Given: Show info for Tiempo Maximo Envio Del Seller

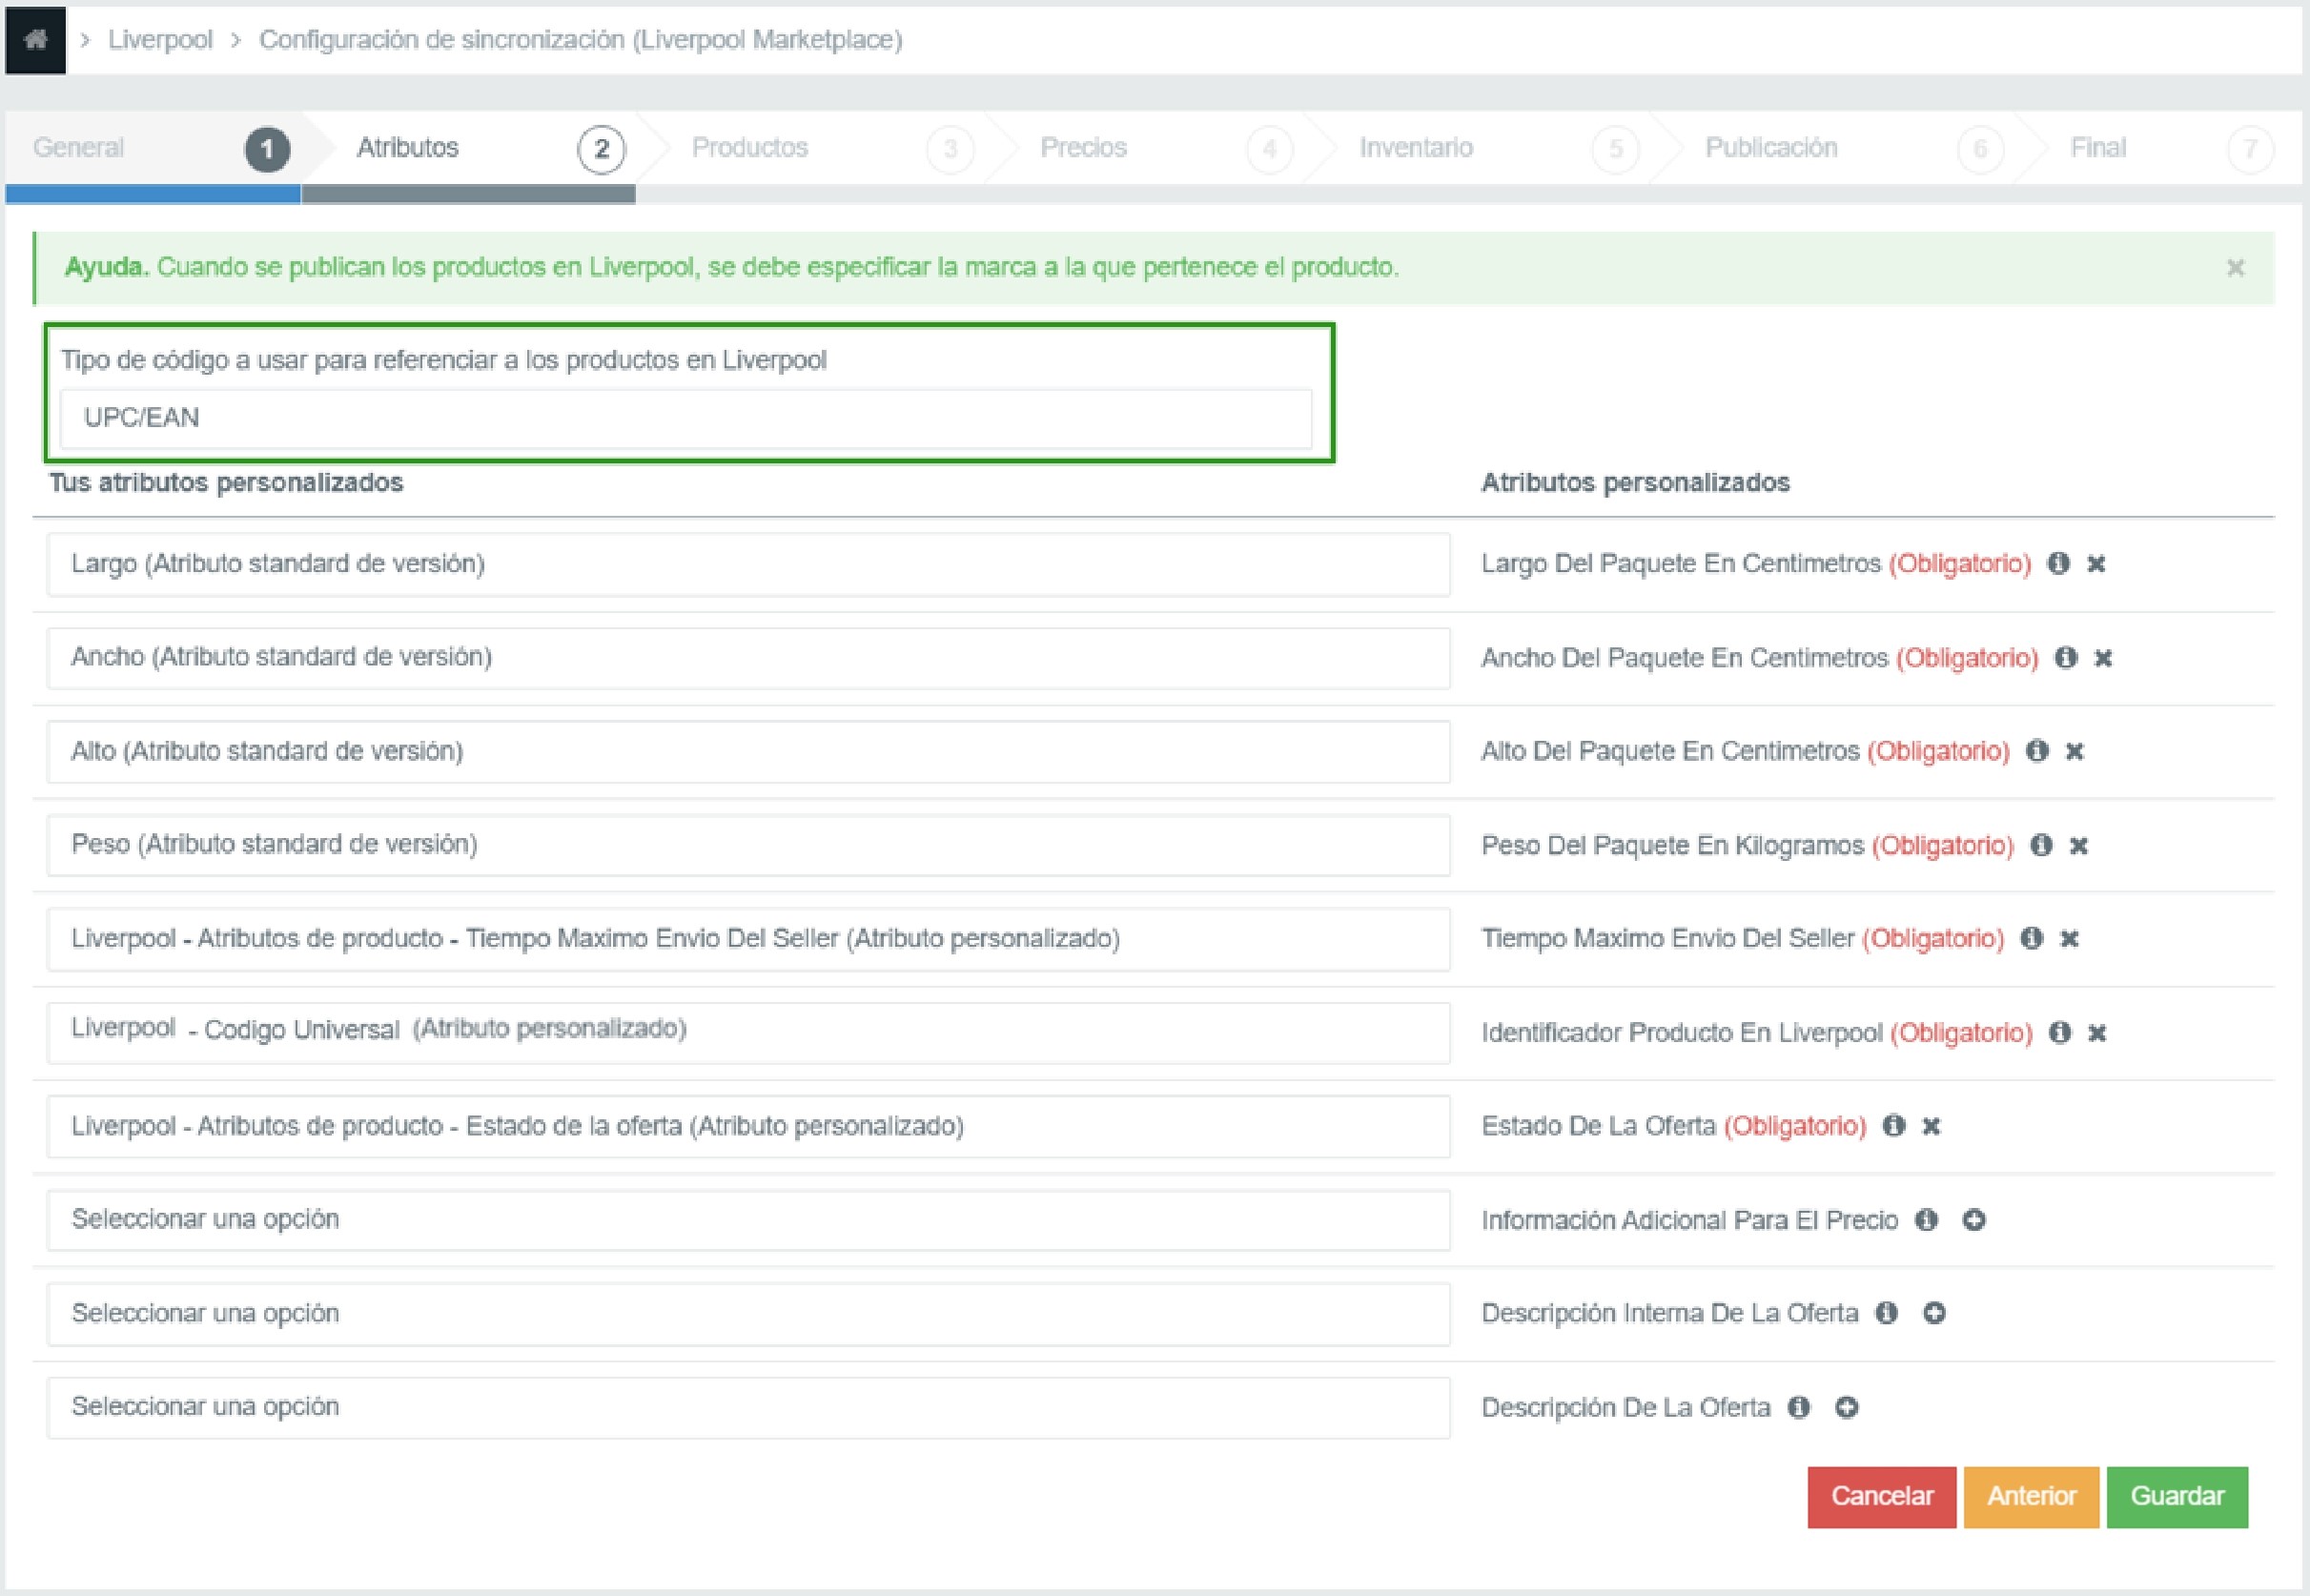Looking at the screenshot, I should click(x=2031, y=938).
